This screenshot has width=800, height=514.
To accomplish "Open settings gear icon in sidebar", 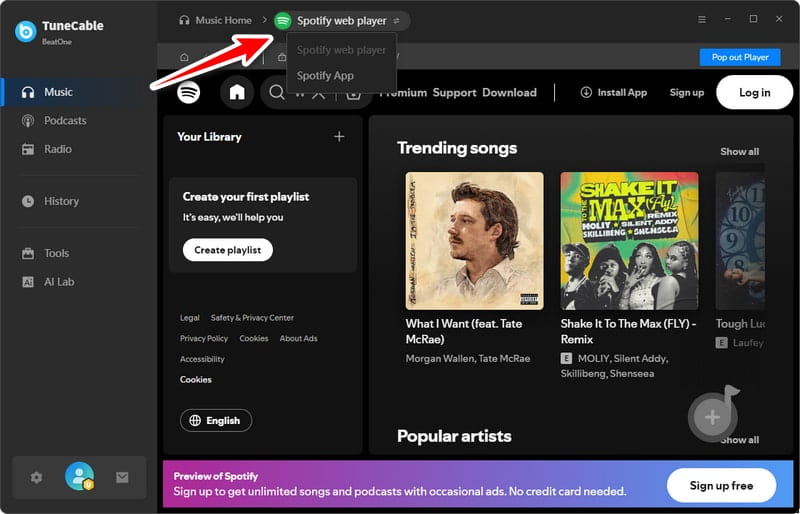I will [36, 478].
